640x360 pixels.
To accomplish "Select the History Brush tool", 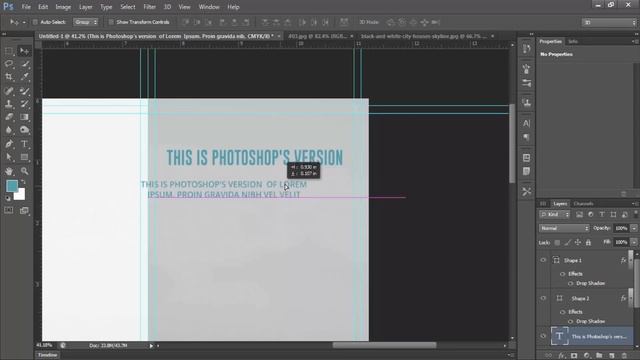I will (24, 104).
